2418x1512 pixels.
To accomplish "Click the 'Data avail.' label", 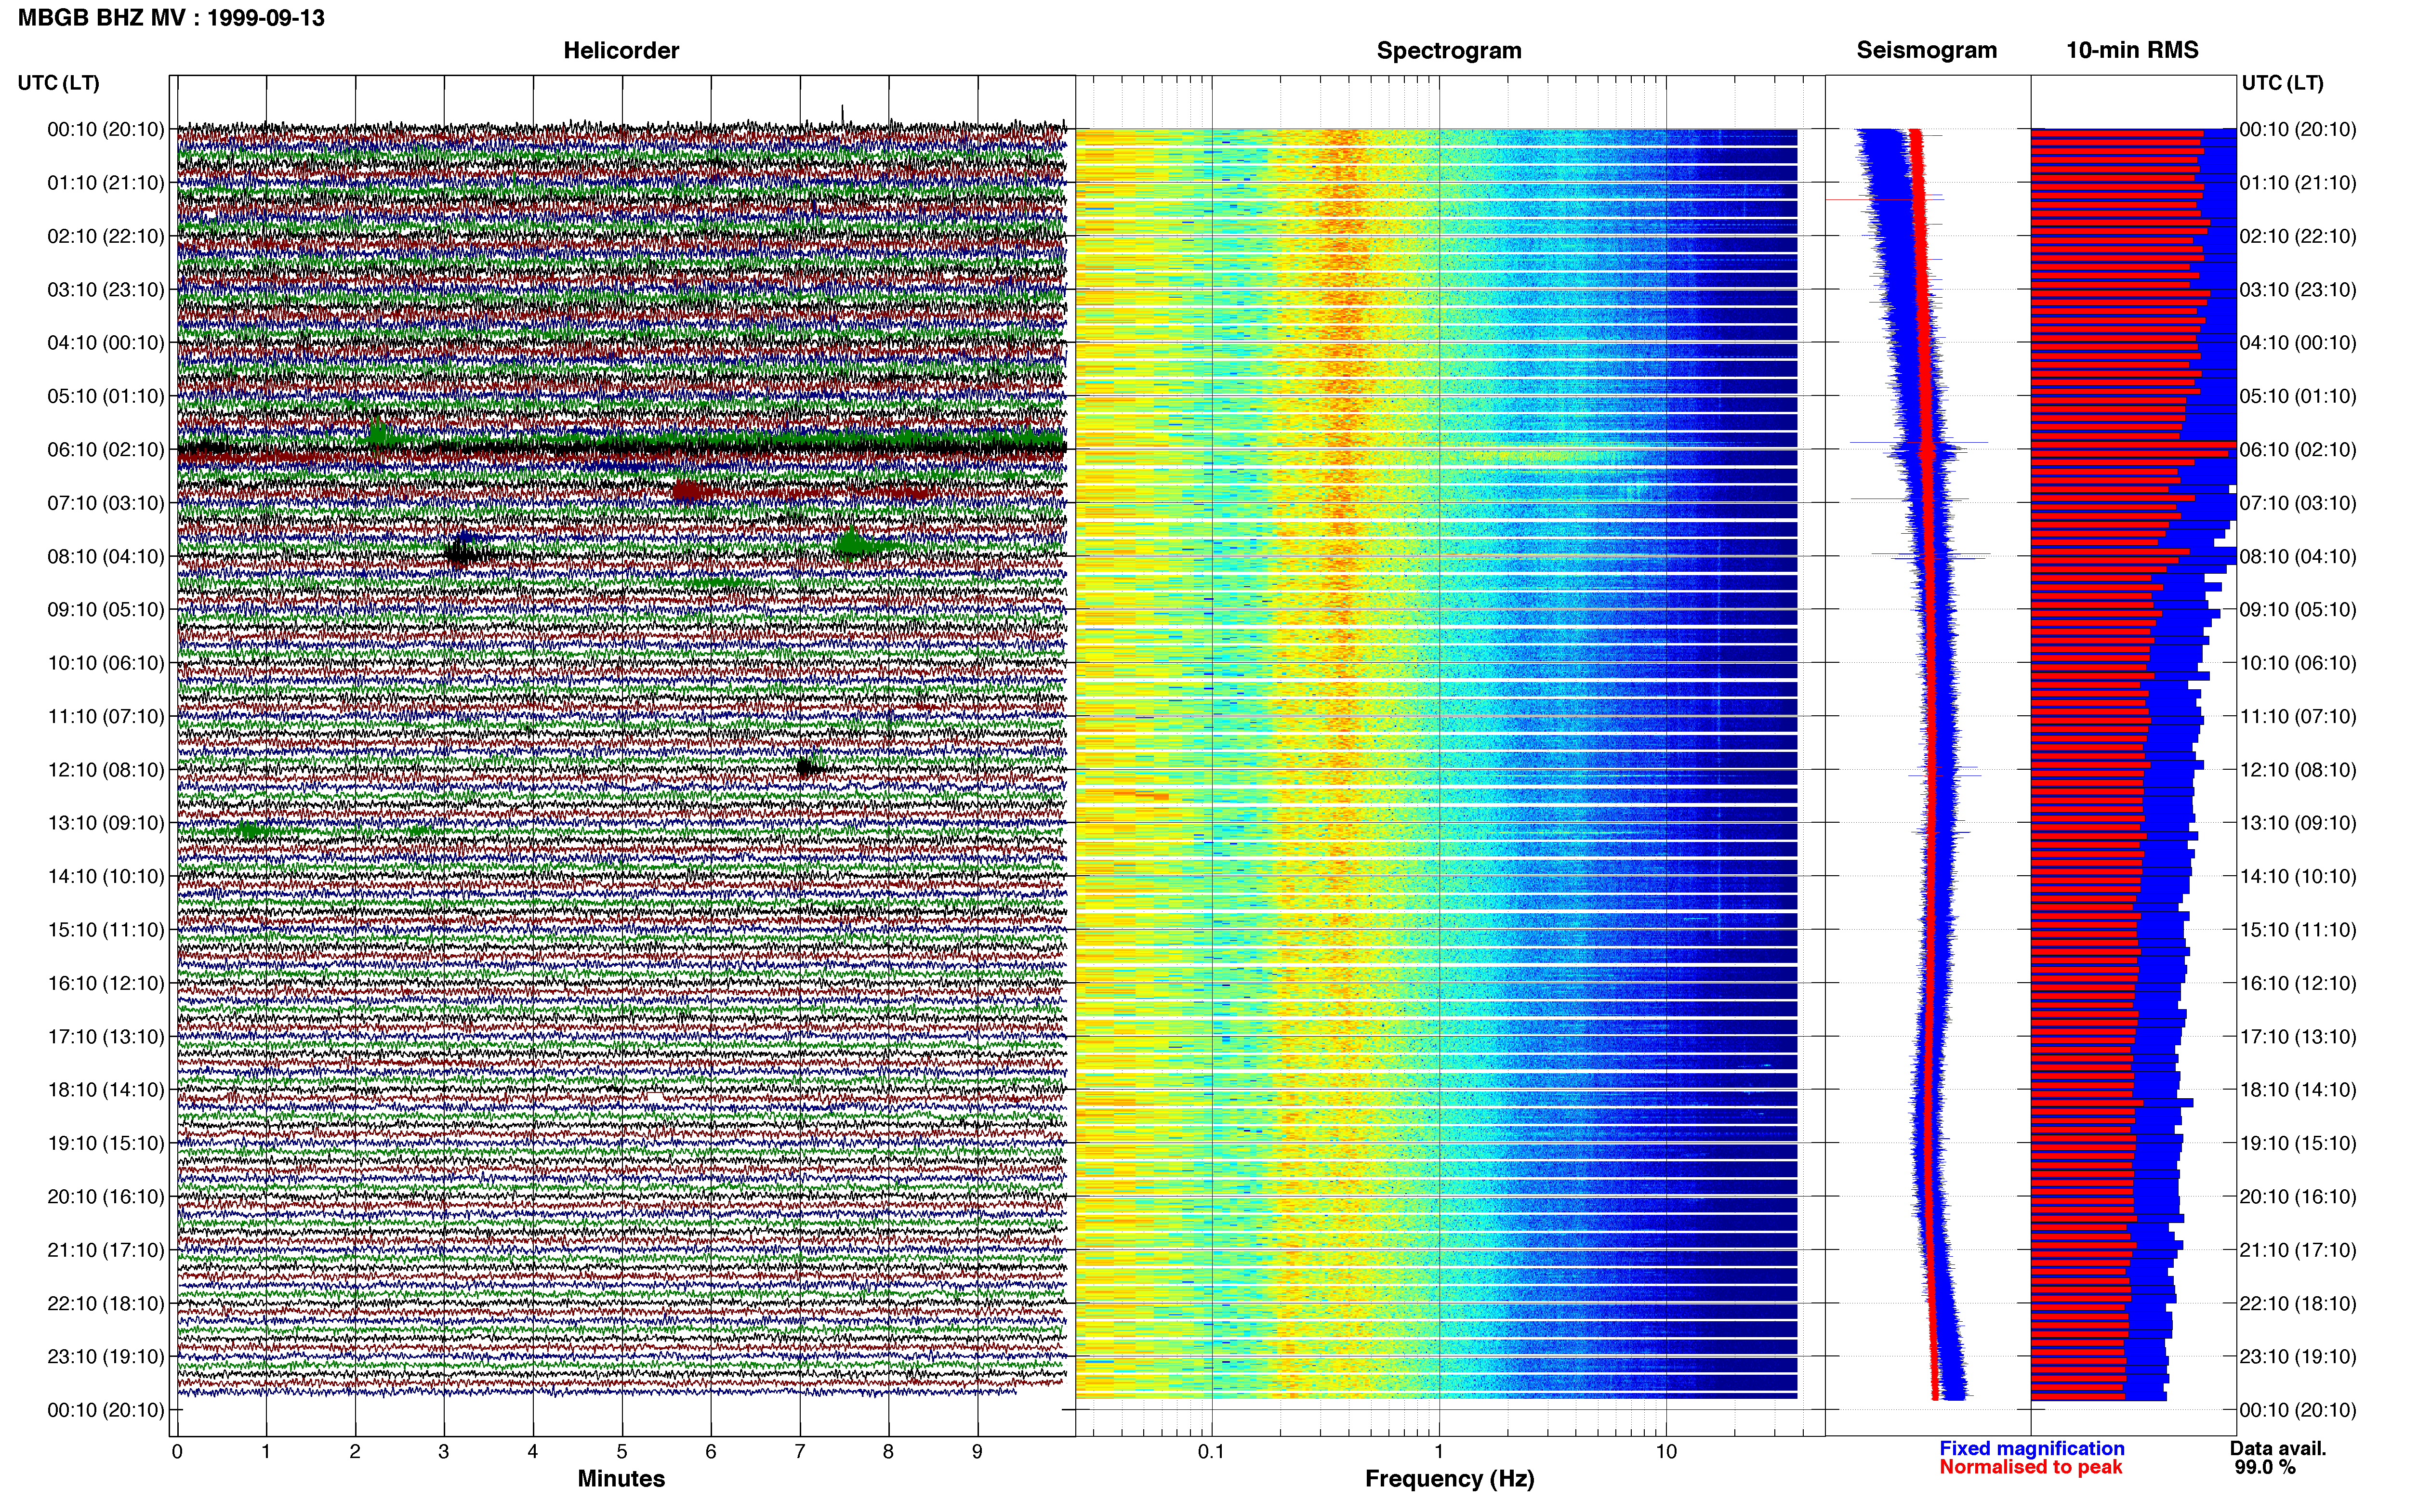I will tap(2278, 1448).
